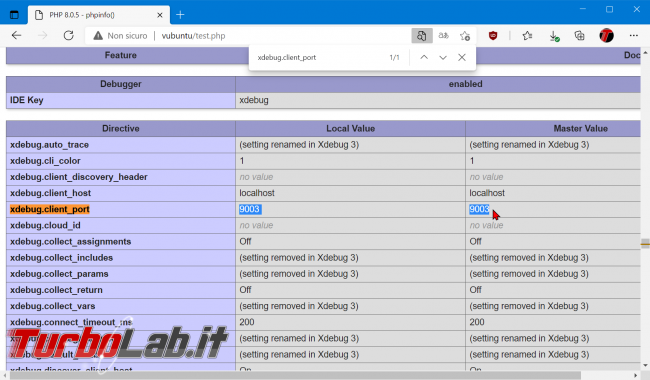Select the PHP 8.0.5 phpinfo() tab
650x380 pixels.
[99, 15]
